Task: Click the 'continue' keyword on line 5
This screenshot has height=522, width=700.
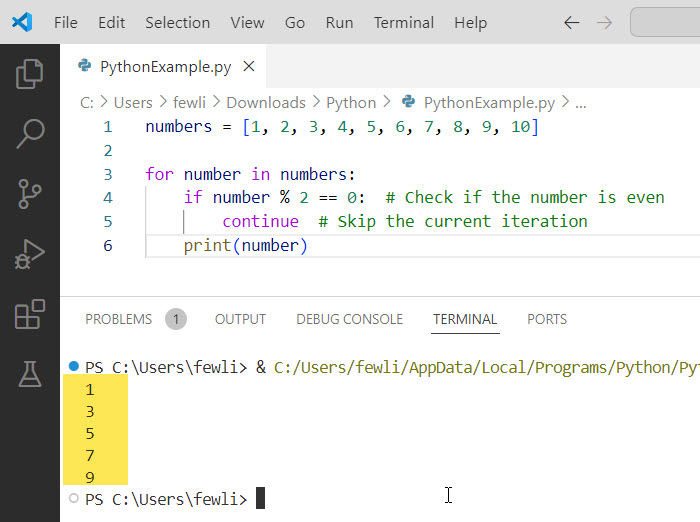Action: tap(261, 221)
